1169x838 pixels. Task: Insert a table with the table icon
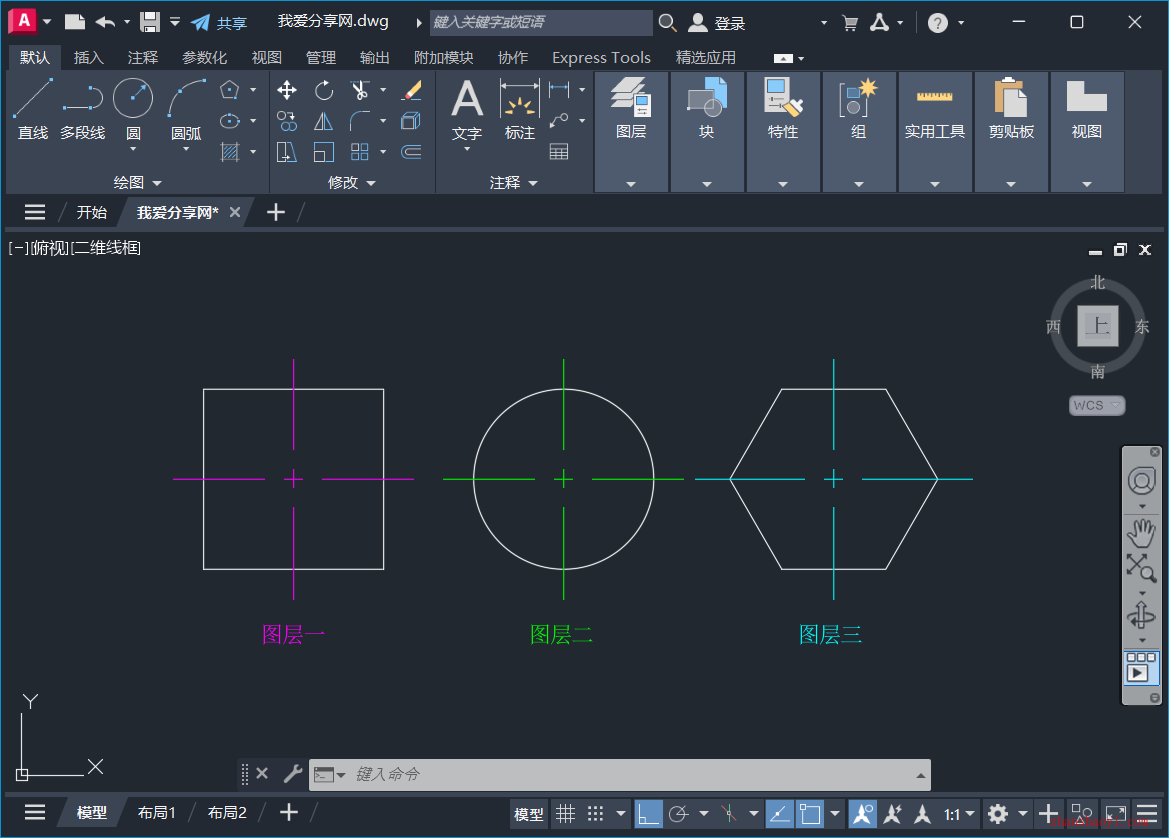click(559, 152)
